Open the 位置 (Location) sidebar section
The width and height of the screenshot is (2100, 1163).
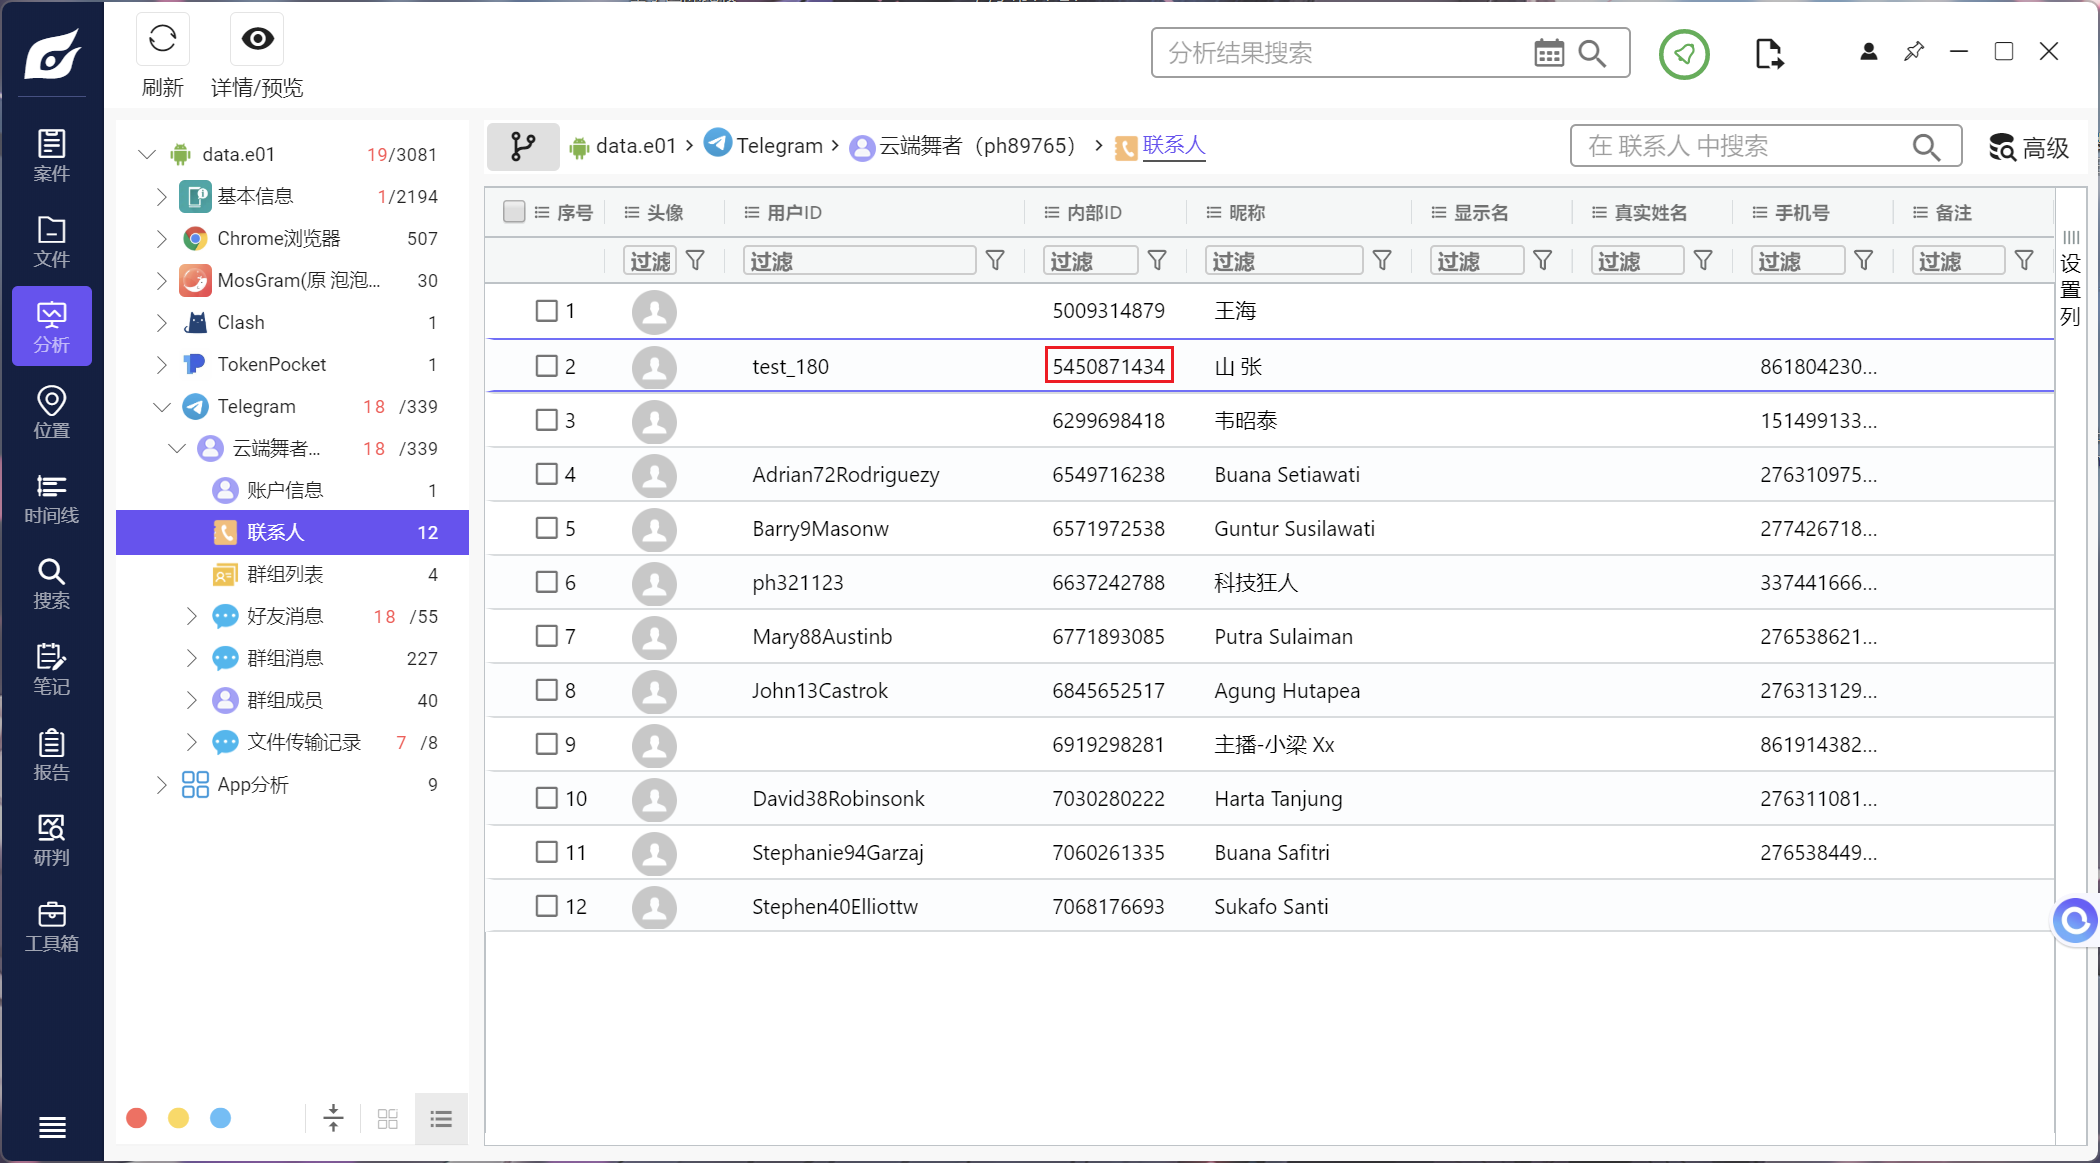click(51, 413)
